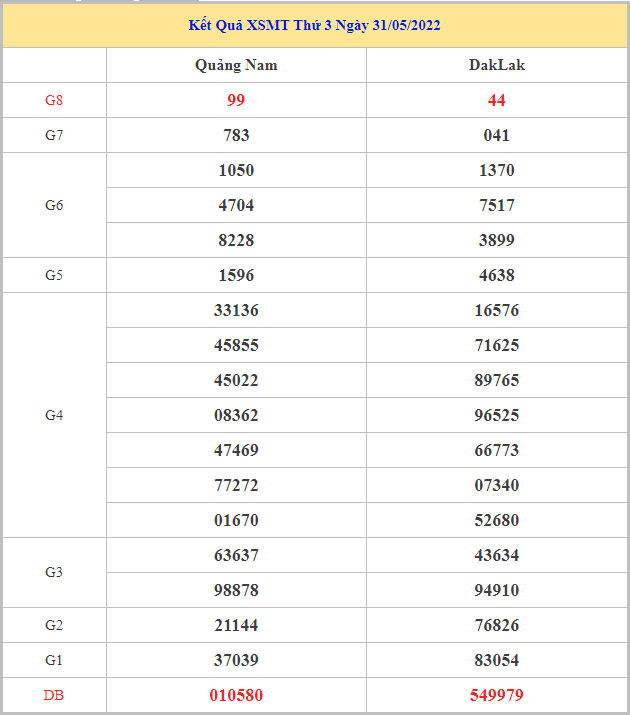Select the G7 number 783
The width and height of the screenshot is (630, 715).
click(236, 135)
